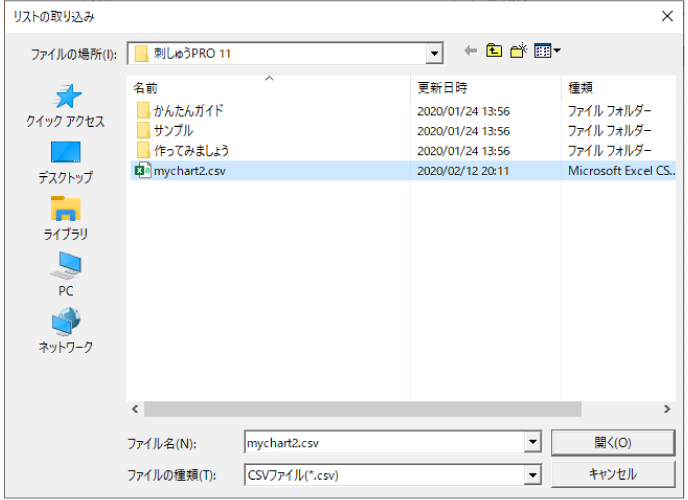This screenshot has height=500, width=688.
Task: Select the 作ってみましょう folder icon
Action: [143, 150]
